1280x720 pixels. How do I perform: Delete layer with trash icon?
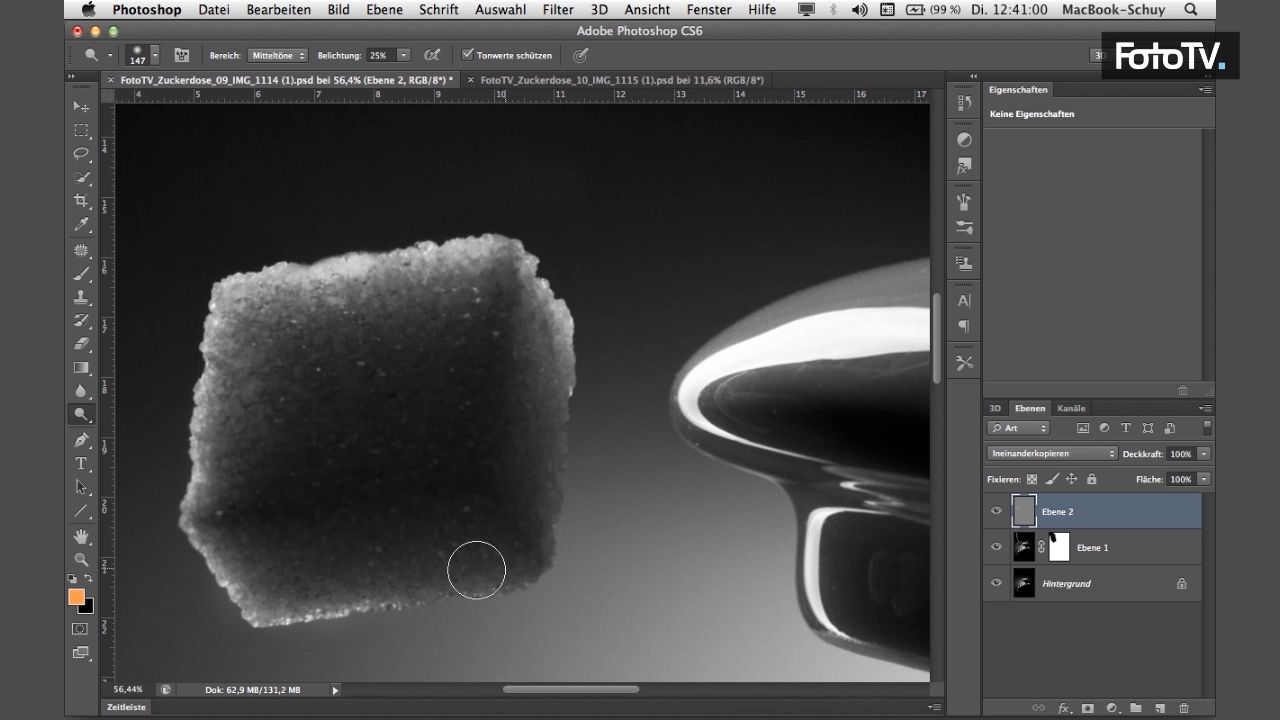pyautogui.click(x=1184, y=708)
